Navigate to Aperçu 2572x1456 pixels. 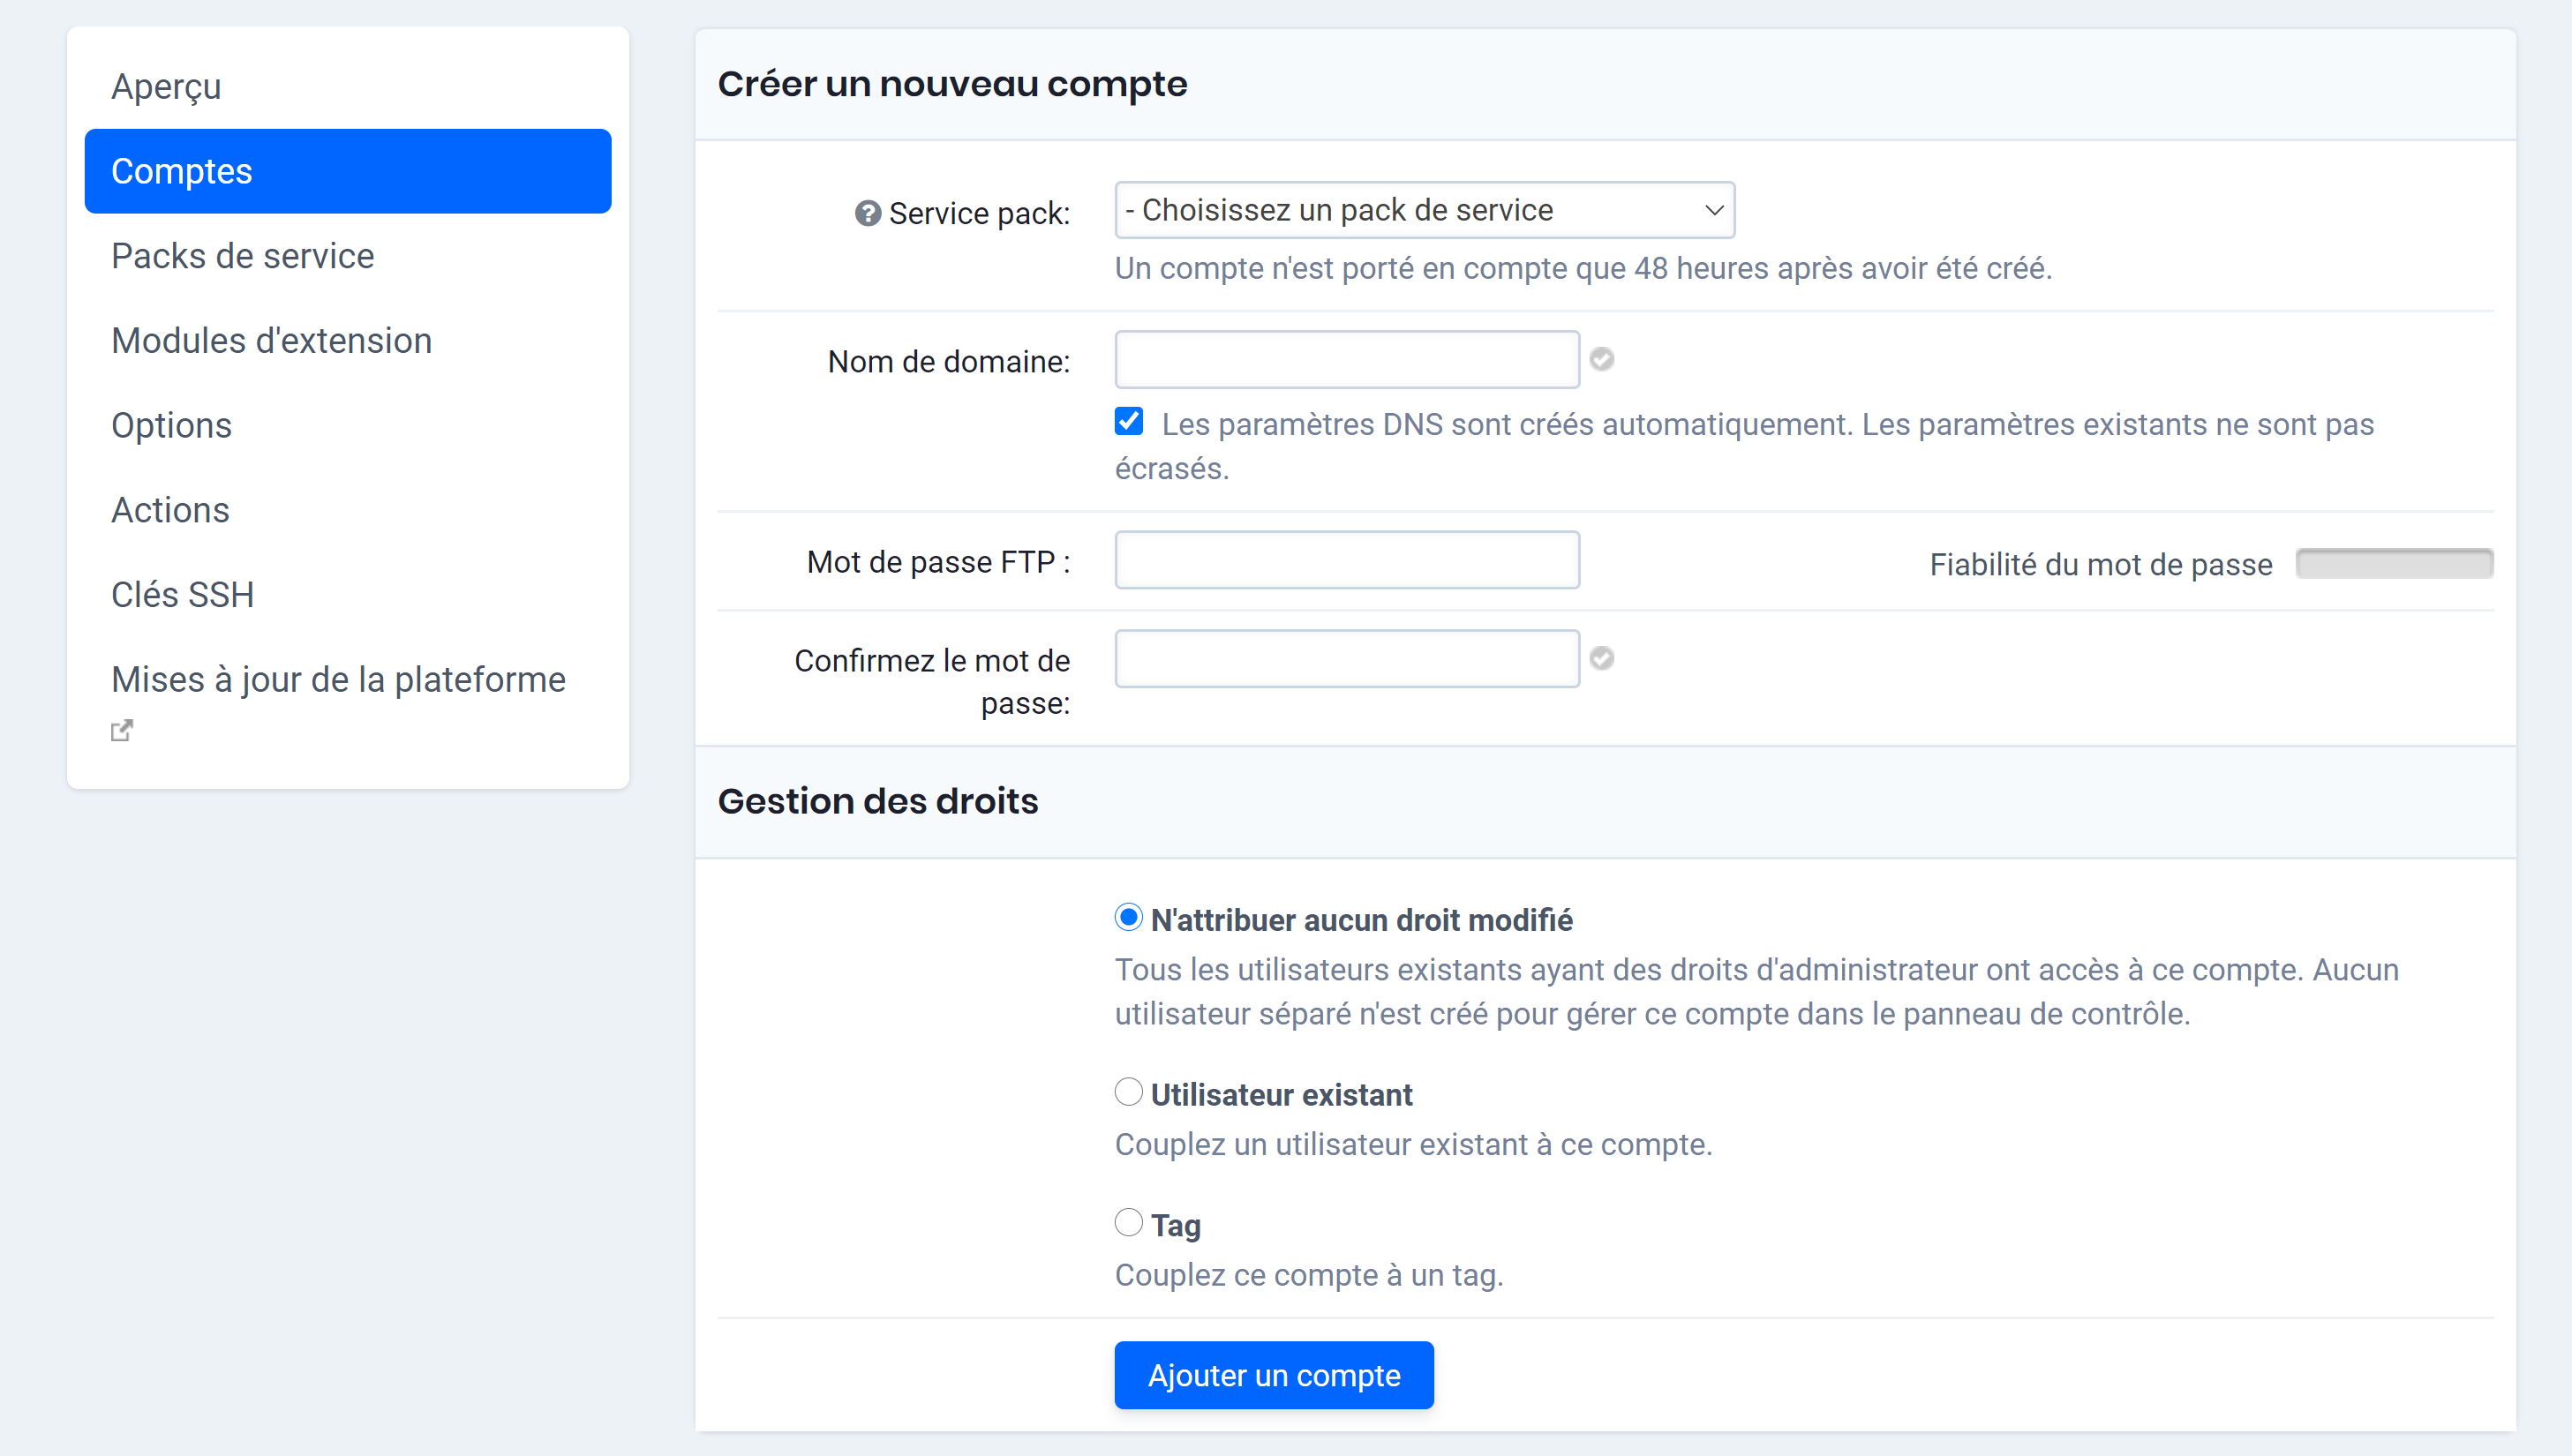166,86
